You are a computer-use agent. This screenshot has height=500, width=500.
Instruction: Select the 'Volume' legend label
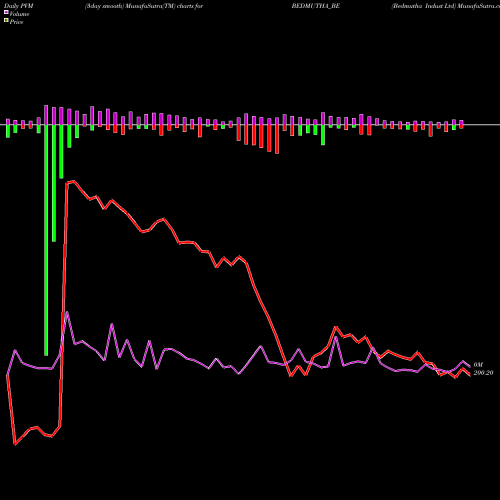(x=19, y=14)
